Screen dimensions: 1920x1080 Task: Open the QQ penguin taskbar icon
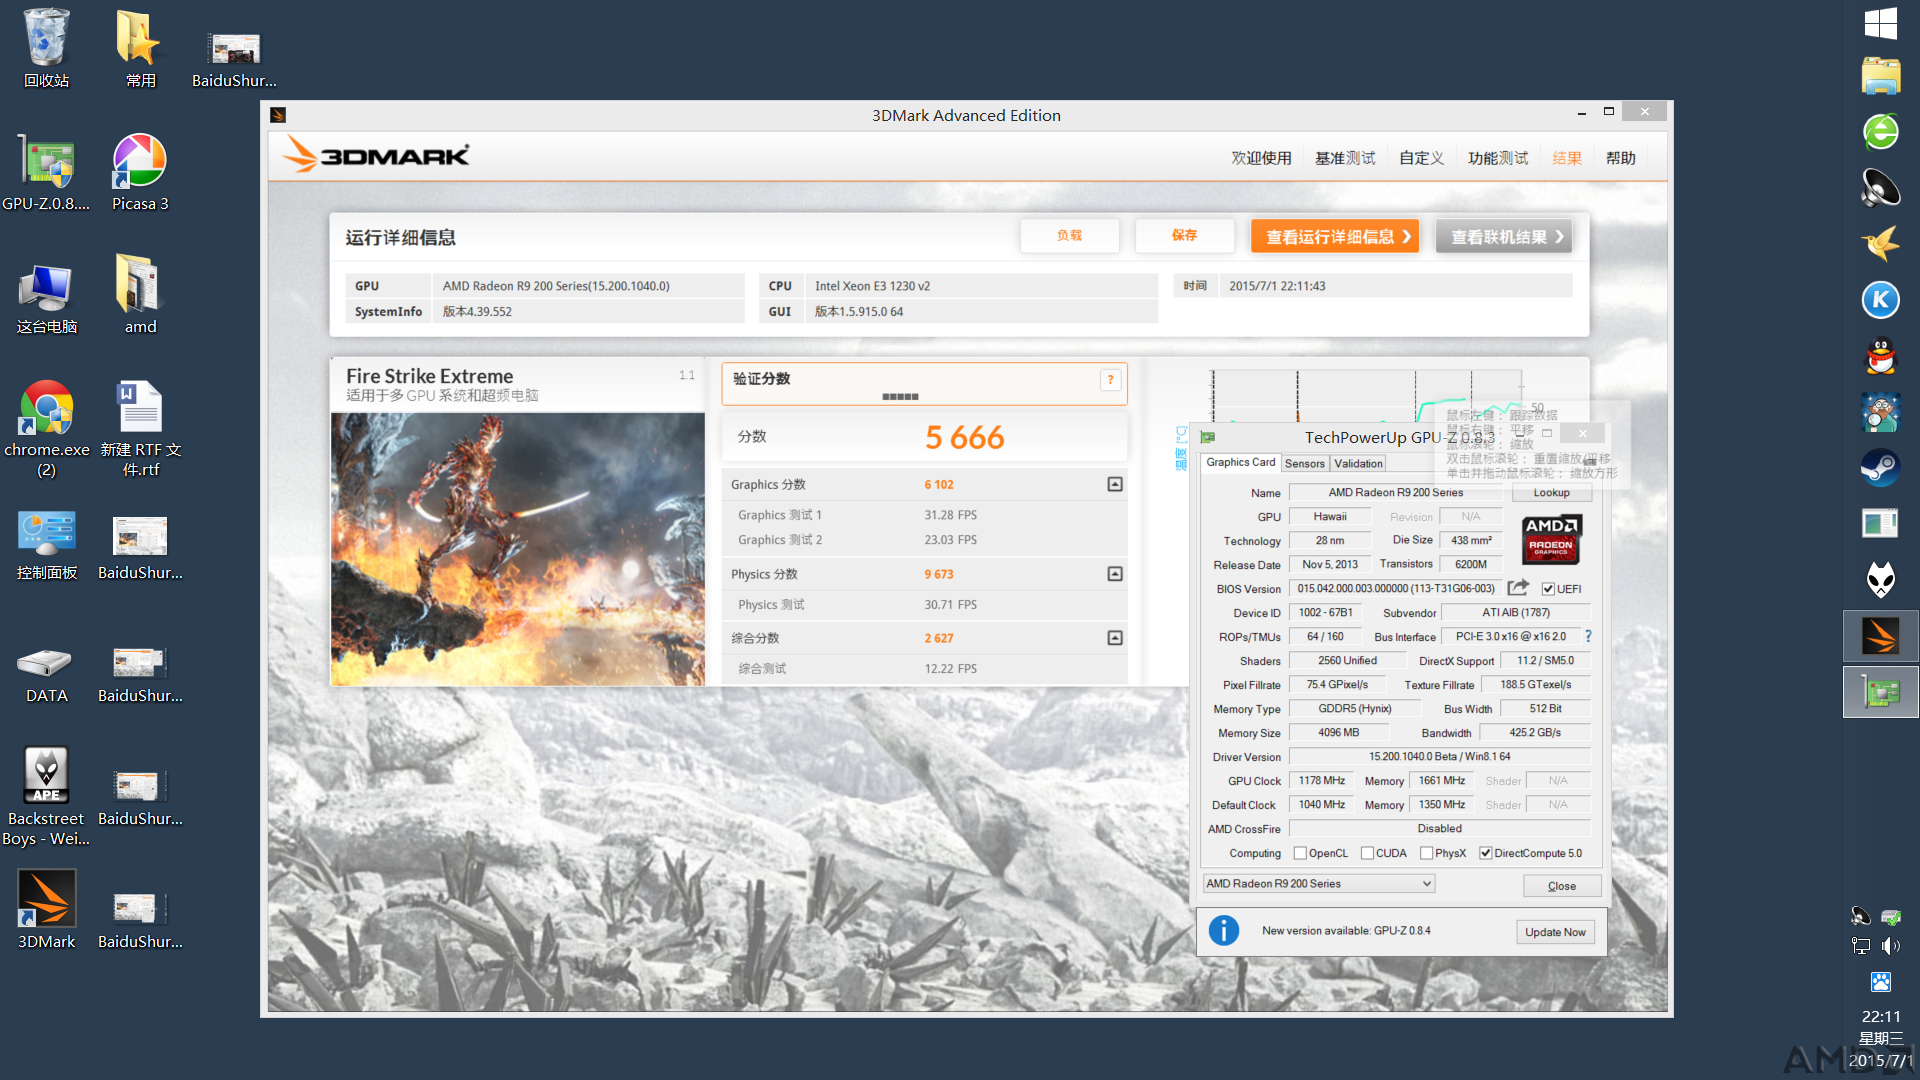(1880, 355)
